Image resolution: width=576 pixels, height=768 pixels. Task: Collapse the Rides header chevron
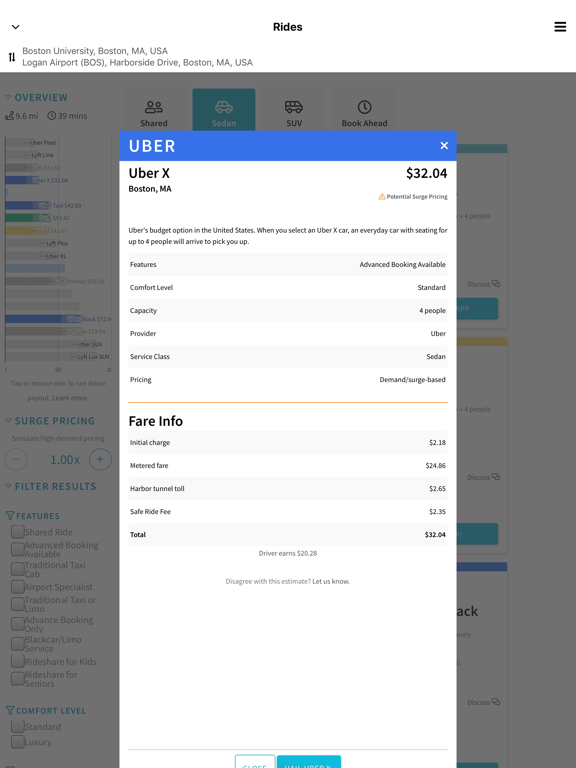tap(16, 27)
